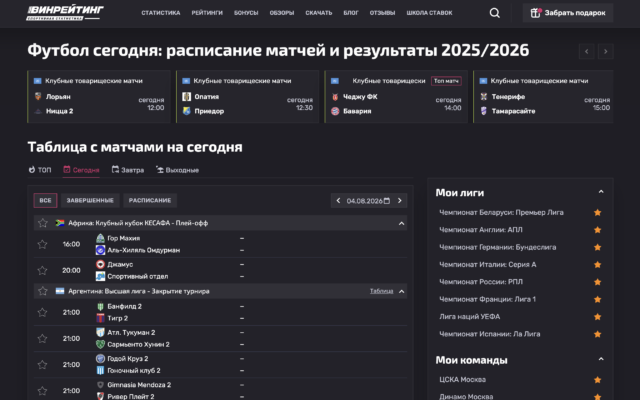Select the Сегодня tab

point(81,170)
